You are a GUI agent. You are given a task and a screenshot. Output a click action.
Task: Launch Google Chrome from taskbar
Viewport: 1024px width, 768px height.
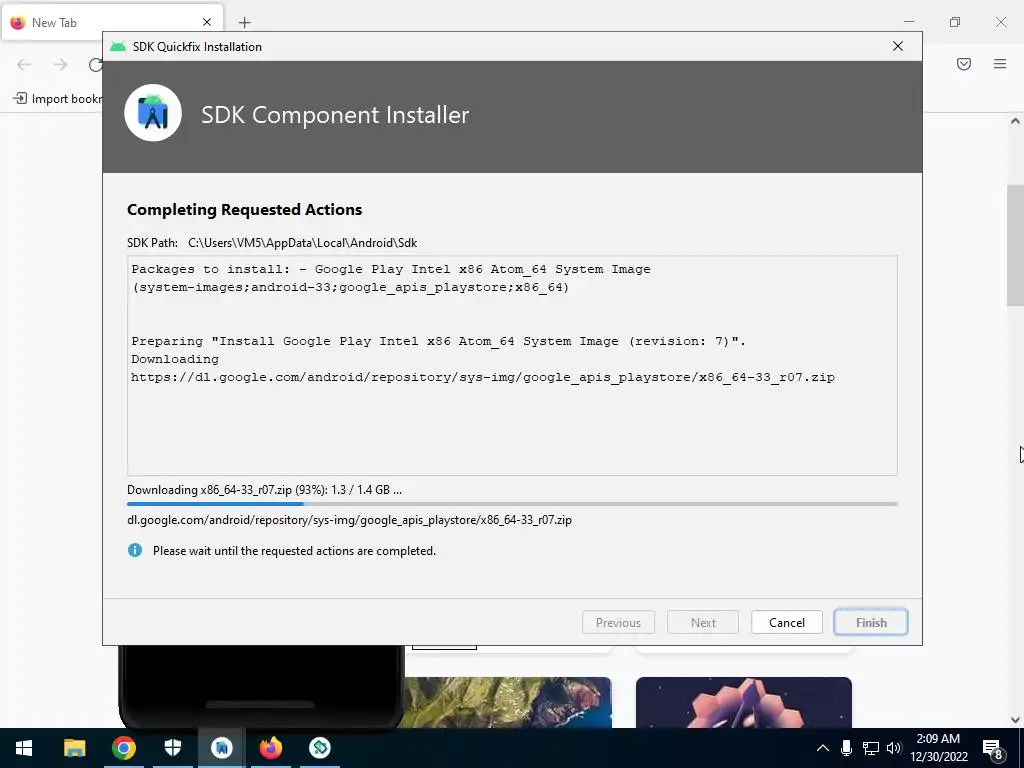[x=123, y=748]
